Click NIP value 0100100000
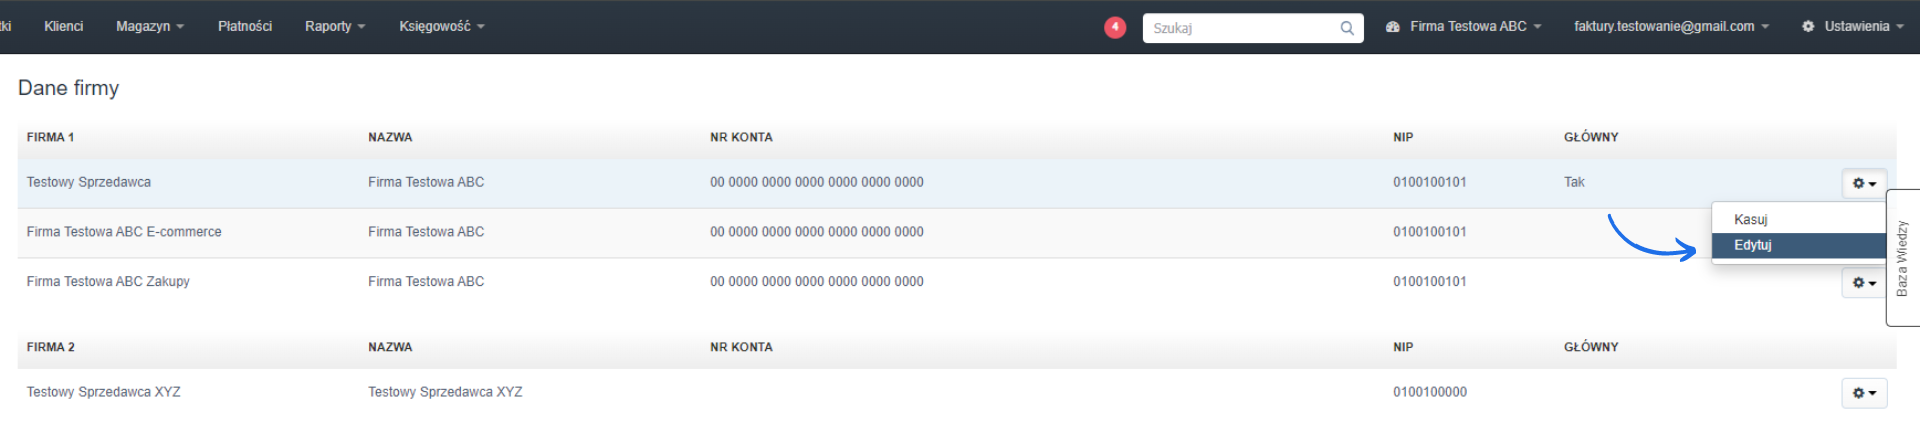The image size is (1920, 424). pos(1430,392)
